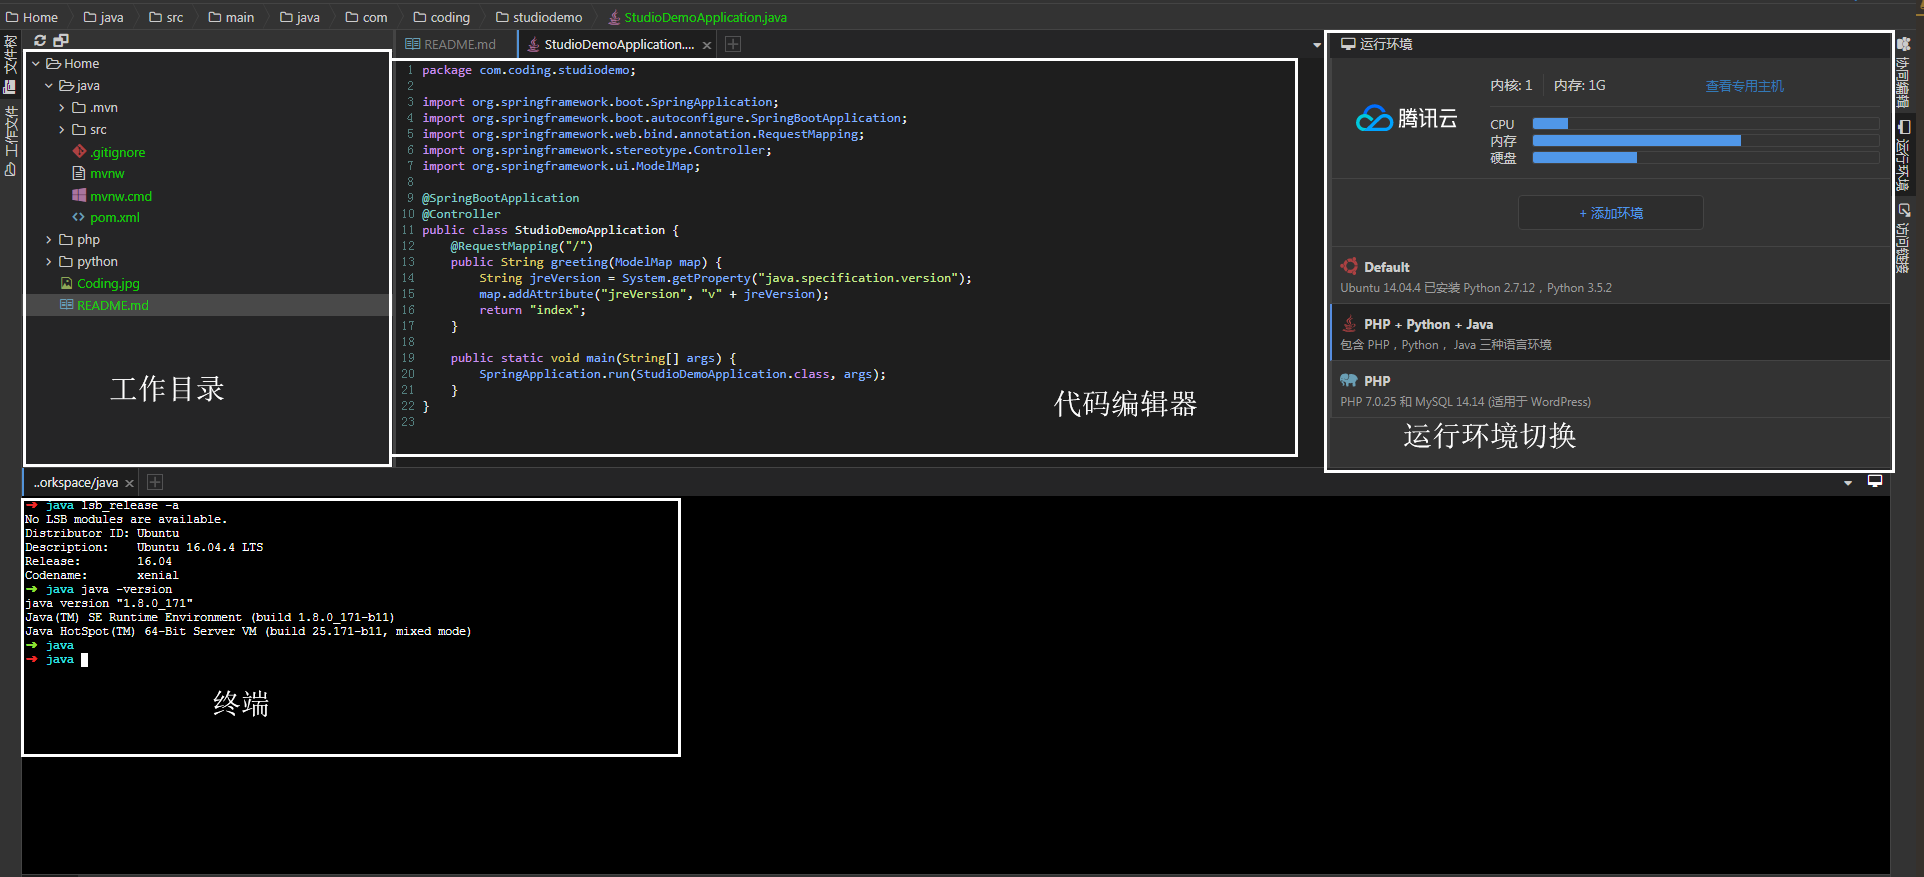This screenshot has width=1924, height=877.
Task: Add a new terminal tab
Action: (155, 482)
